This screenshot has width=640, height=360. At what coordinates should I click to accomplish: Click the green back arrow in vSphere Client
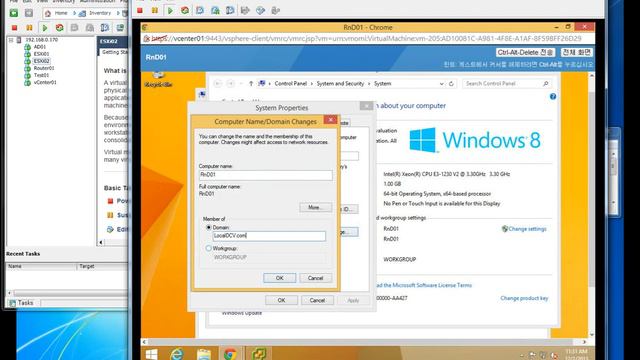click(x=13, y=13)
